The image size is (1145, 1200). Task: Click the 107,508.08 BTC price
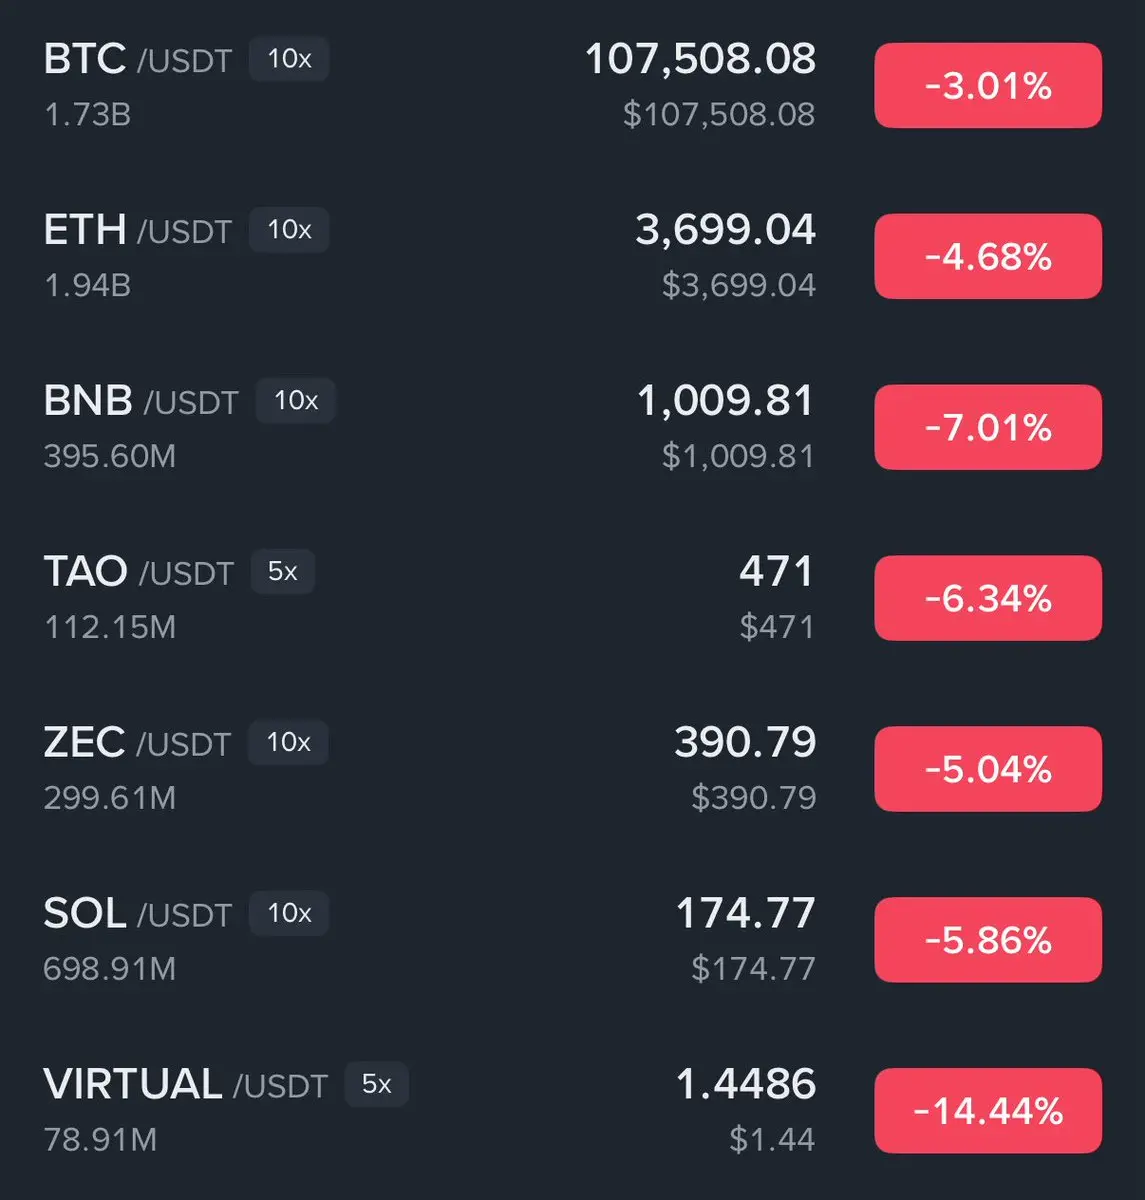[700, 59]
